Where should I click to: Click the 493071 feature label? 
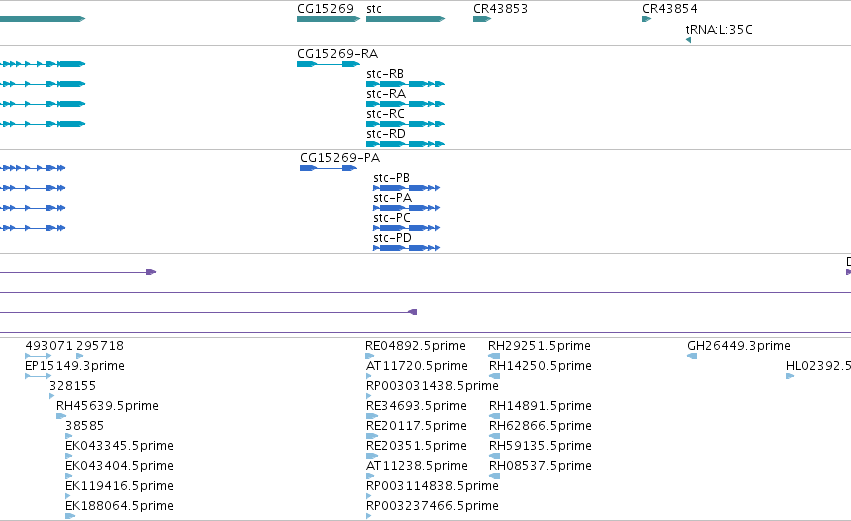[49, 346]
